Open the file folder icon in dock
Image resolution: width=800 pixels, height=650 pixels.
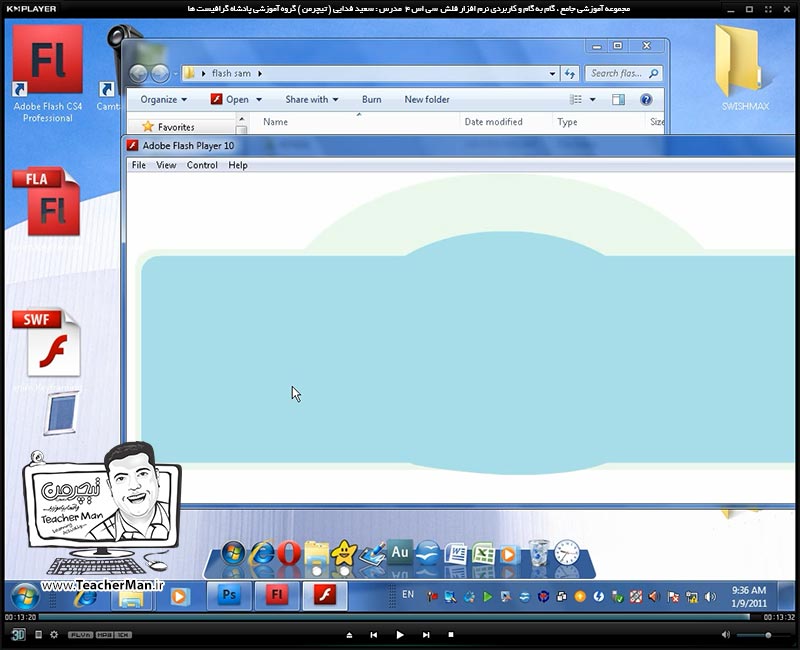pos(317,554)
